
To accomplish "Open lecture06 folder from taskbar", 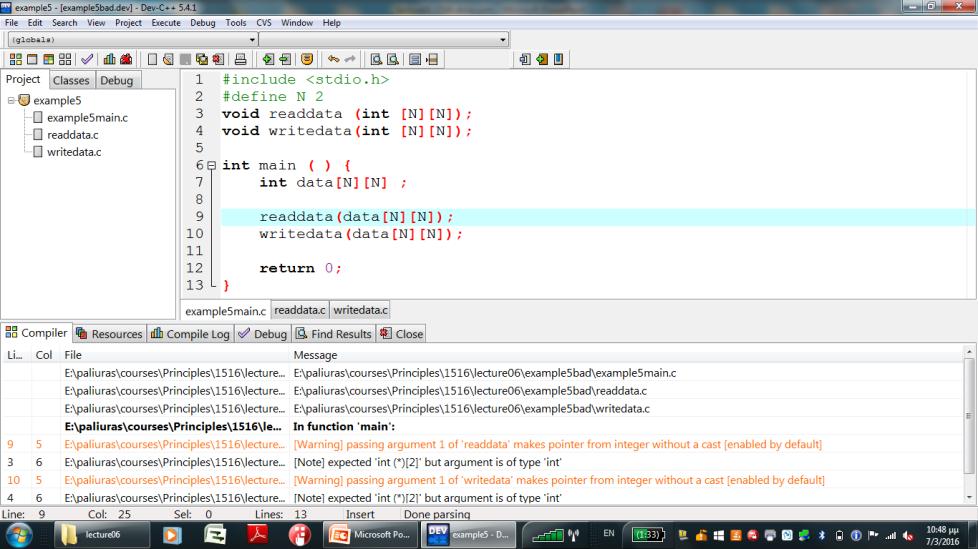I will (x=102, y=535).
